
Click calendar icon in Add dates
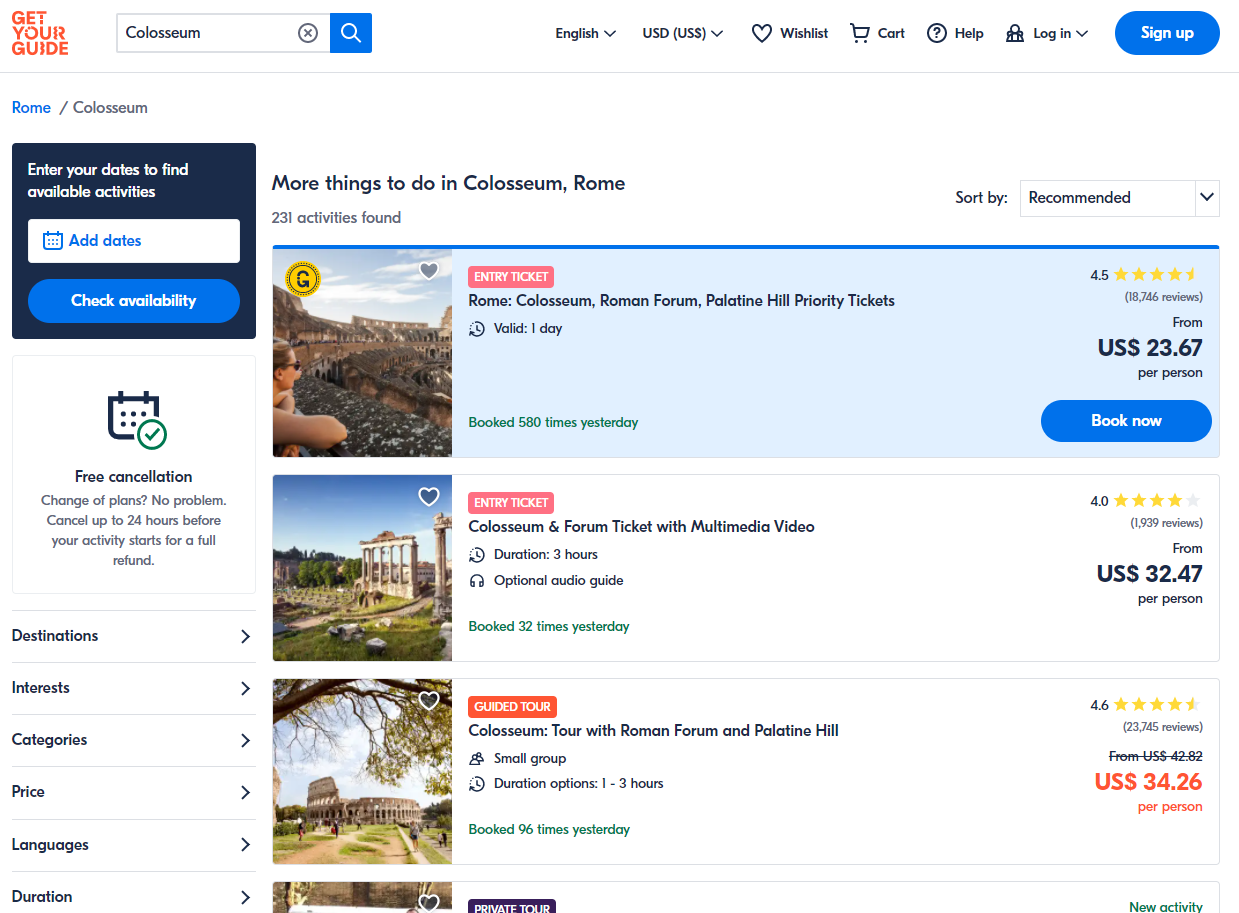(53, 240)
